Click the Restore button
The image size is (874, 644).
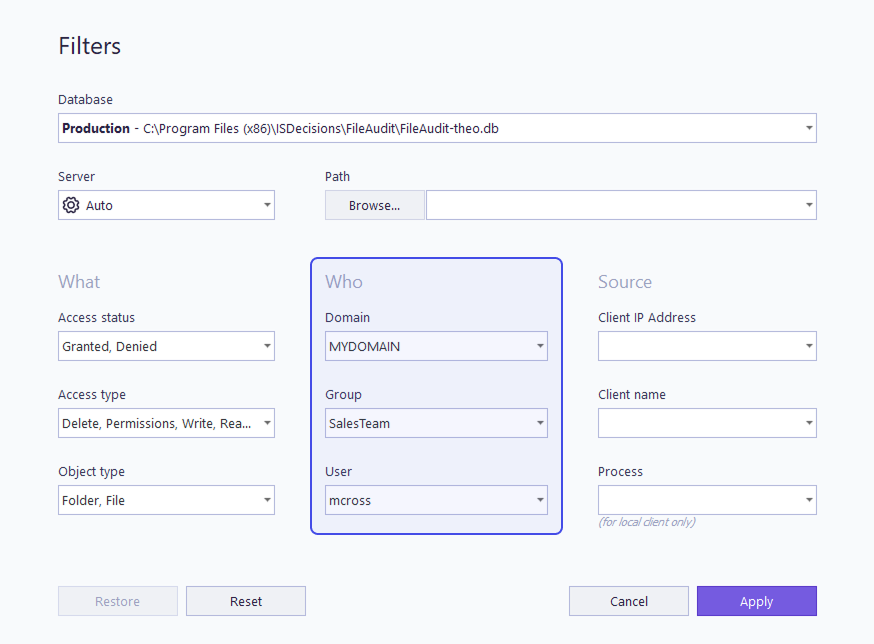click(x=118, y=601)
